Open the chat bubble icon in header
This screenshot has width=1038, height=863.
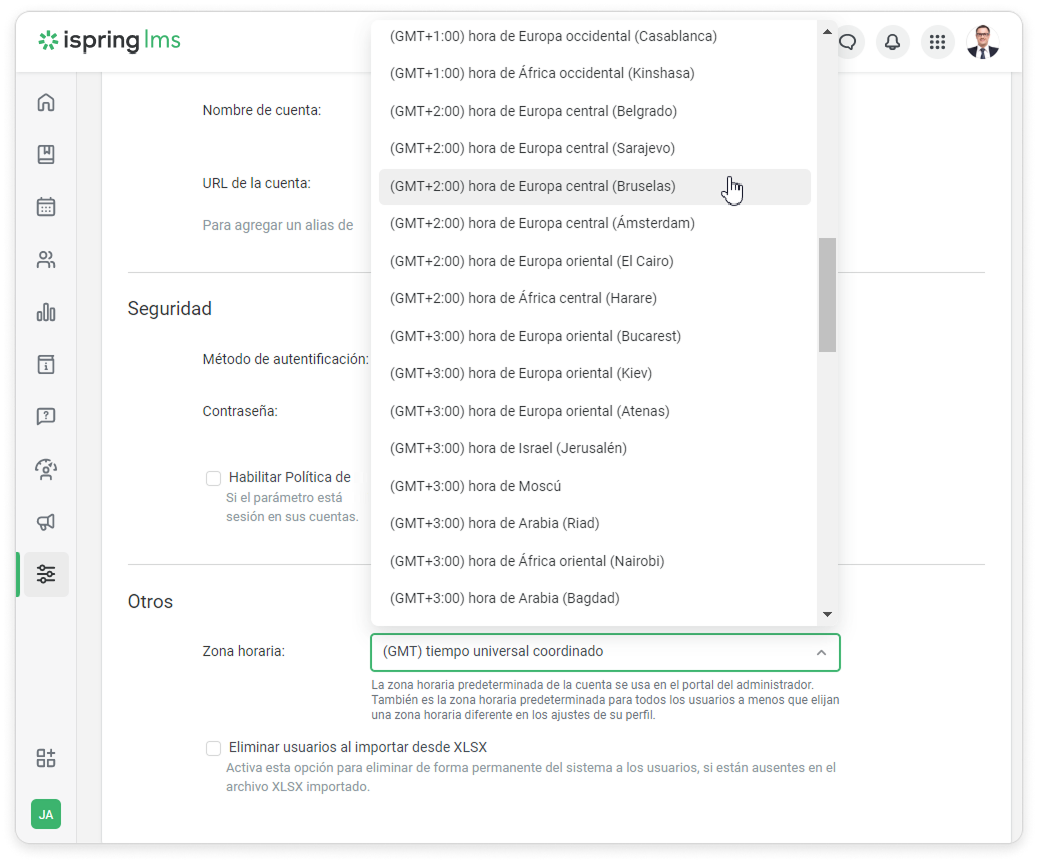pos(848,42)
